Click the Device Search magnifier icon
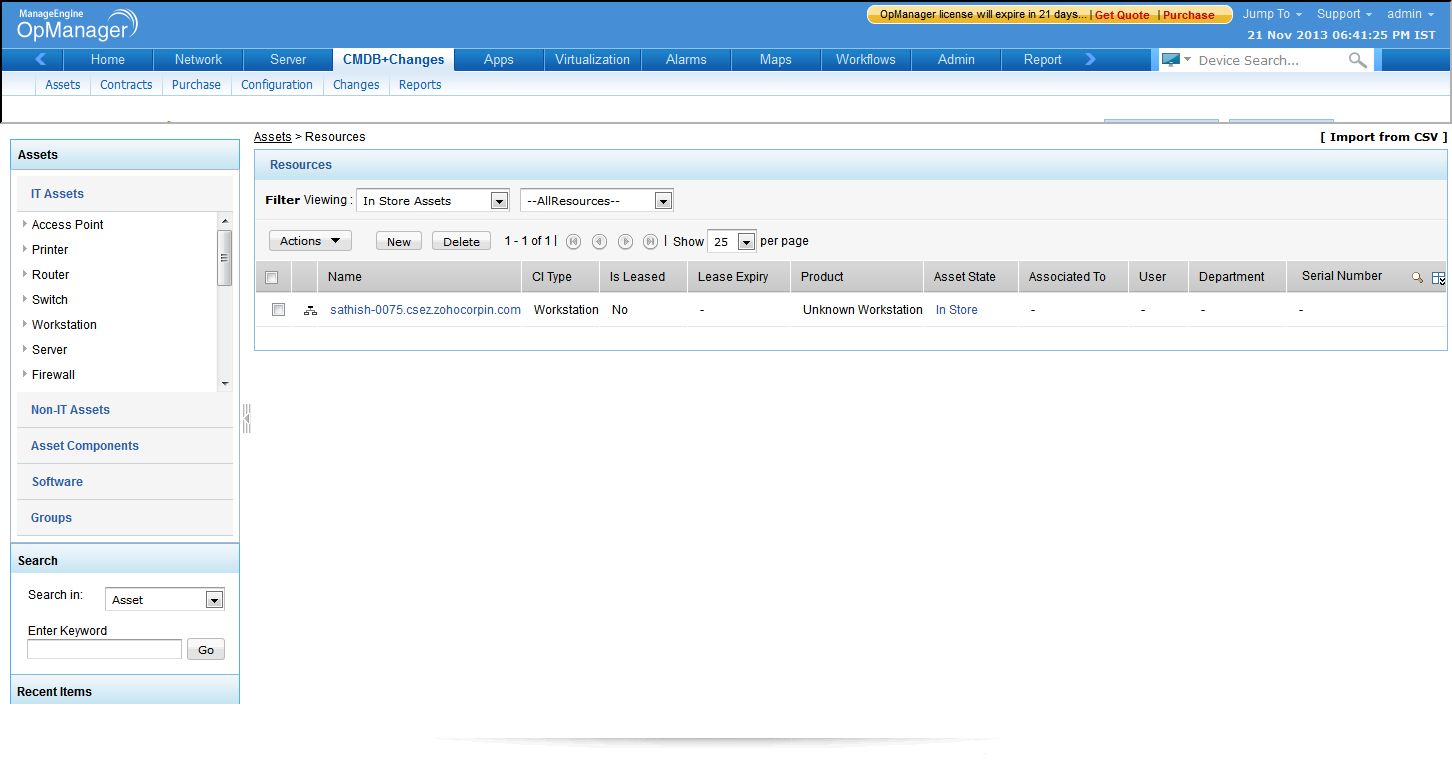This screenshot has width=1452, height=769. pos(1357,60)
